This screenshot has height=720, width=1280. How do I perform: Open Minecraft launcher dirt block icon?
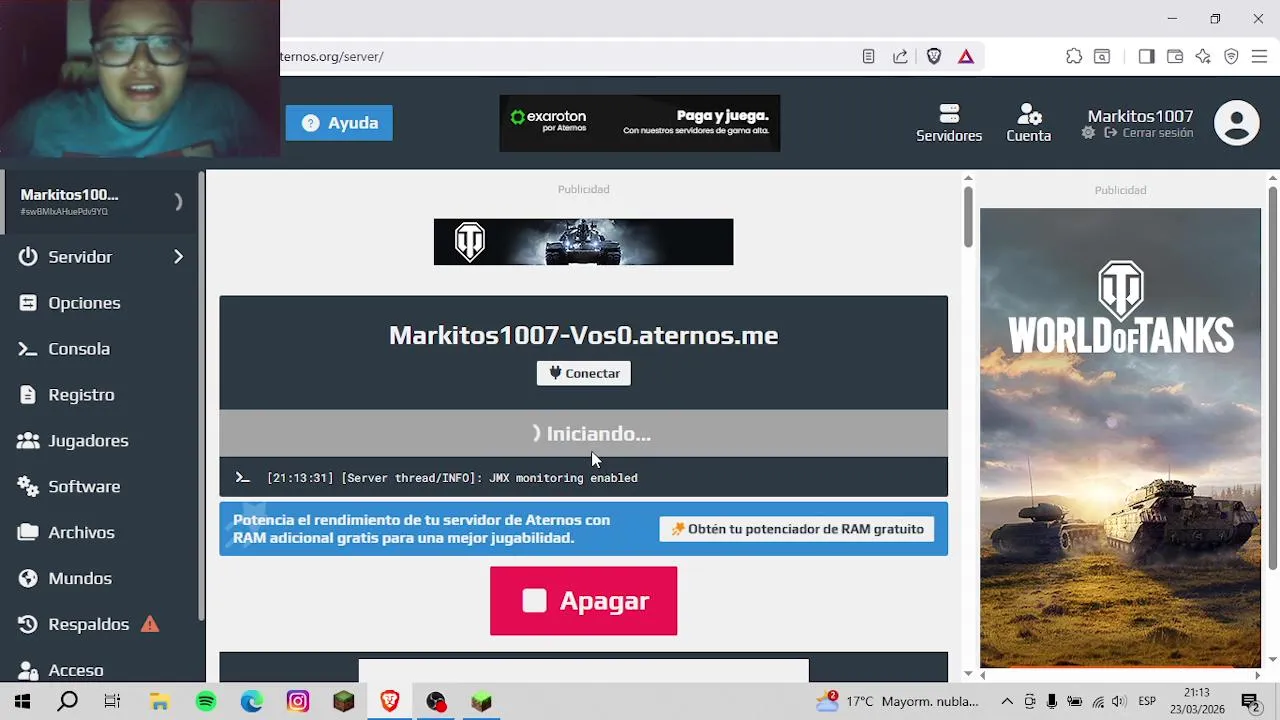(343, 702)
